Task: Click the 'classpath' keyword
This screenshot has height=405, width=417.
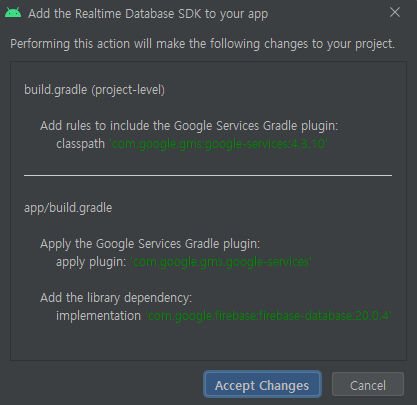Action: click(x=80, y=144)
